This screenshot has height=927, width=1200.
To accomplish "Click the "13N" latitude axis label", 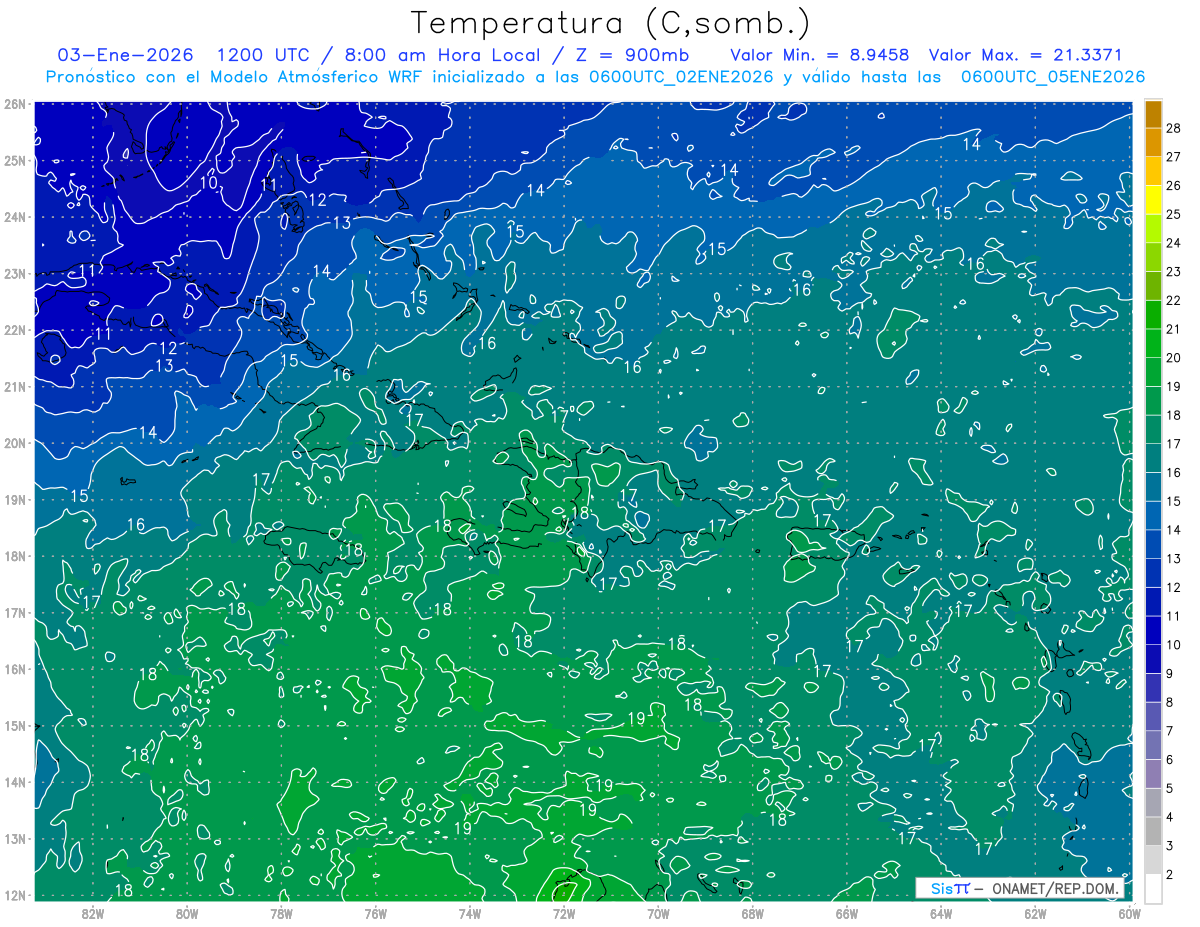I will (15, 838).
